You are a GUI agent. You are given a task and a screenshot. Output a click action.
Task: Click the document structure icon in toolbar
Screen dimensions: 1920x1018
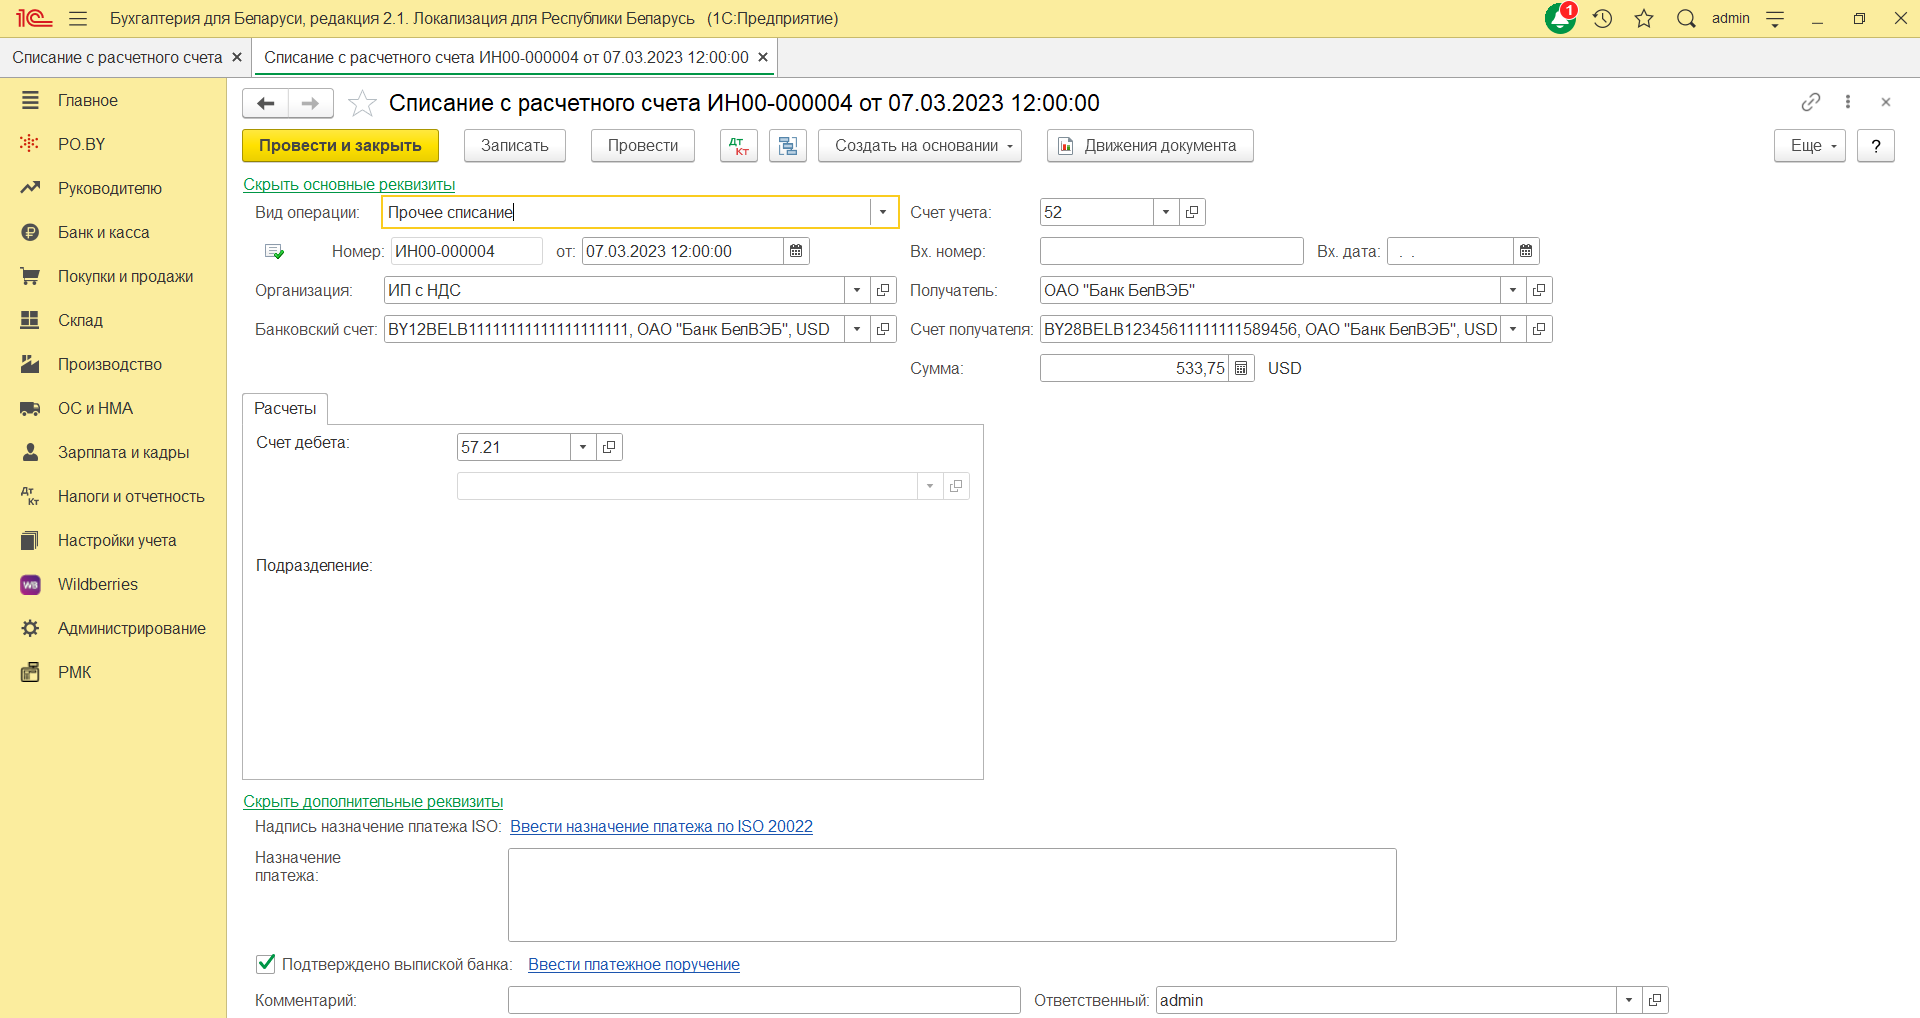(x=788, y=146)
